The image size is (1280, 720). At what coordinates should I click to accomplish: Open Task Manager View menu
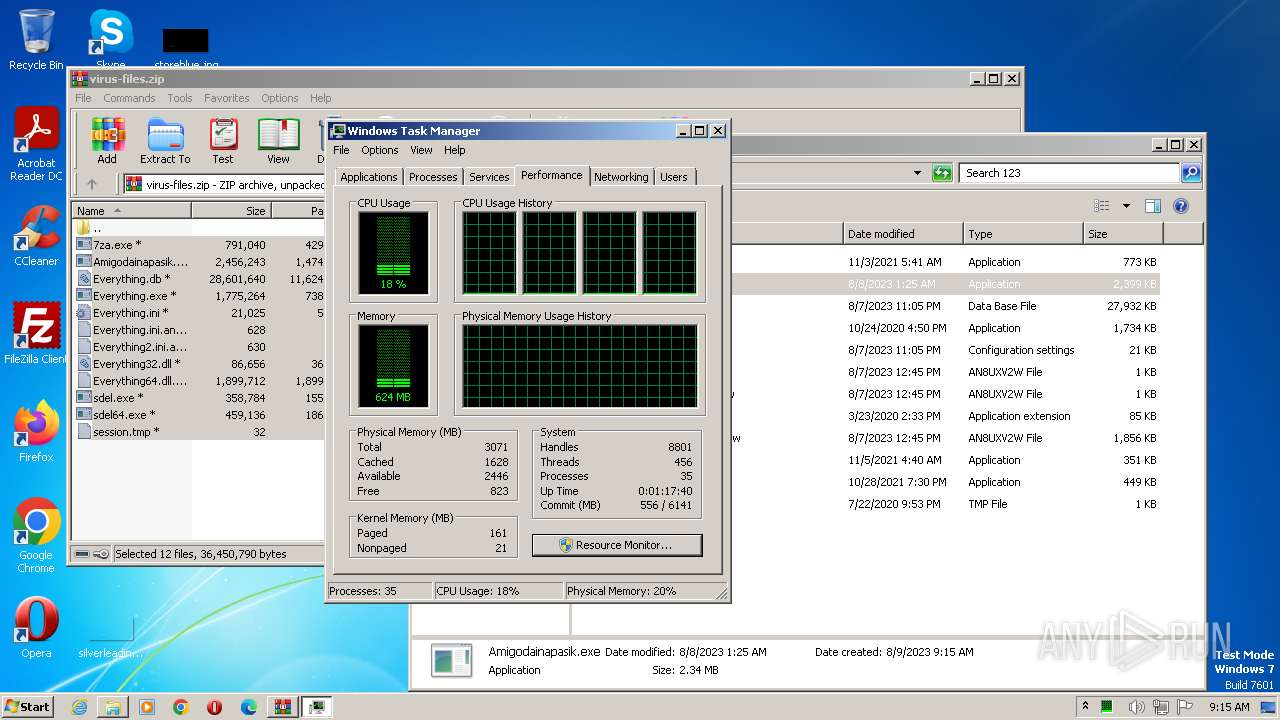[x=422, y=150]
